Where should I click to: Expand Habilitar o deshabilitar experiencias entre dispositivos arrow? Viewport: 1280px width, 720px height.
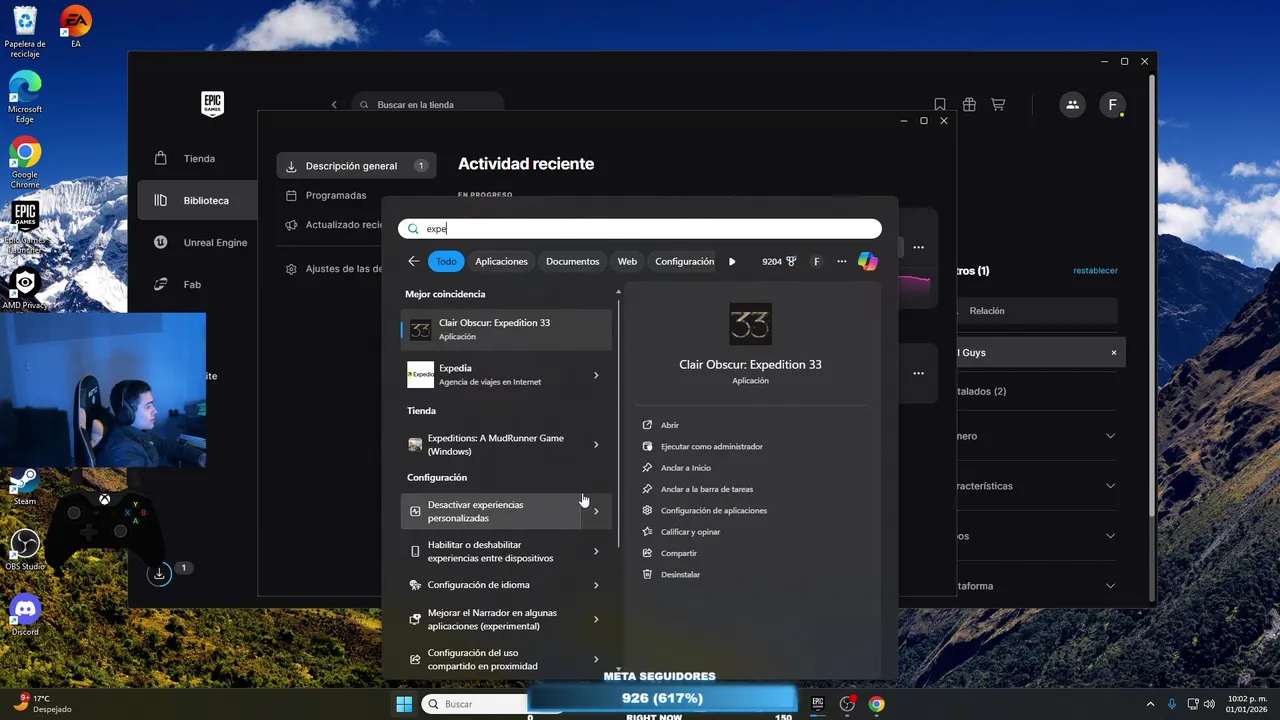596,551
